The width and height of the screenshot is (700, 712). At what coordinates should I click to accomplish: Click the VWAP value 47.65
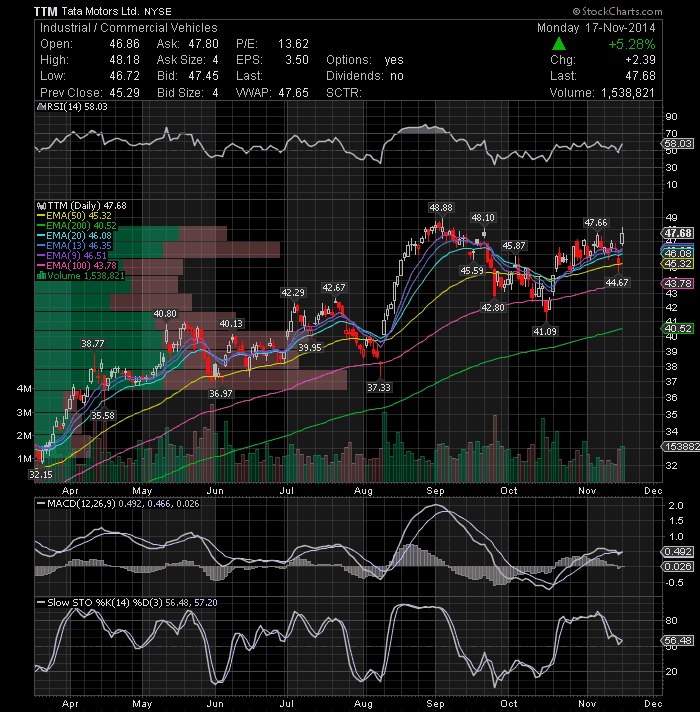coord(293,93)
